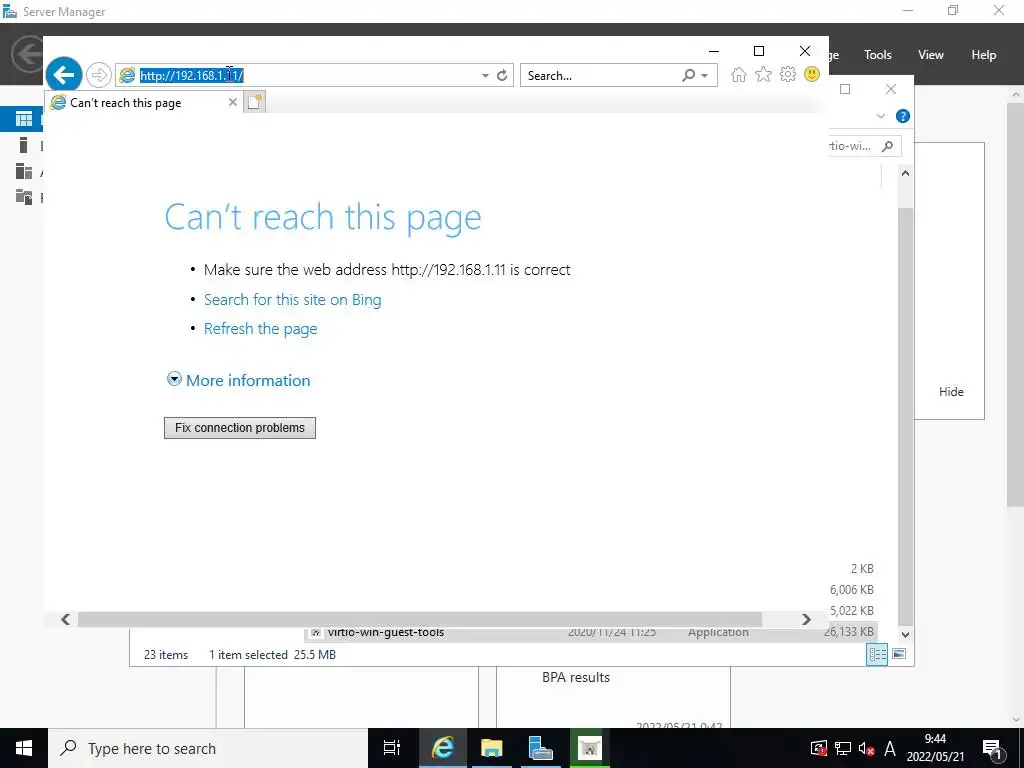Open Internet Explorer Tools gear icon

point(788,74)
